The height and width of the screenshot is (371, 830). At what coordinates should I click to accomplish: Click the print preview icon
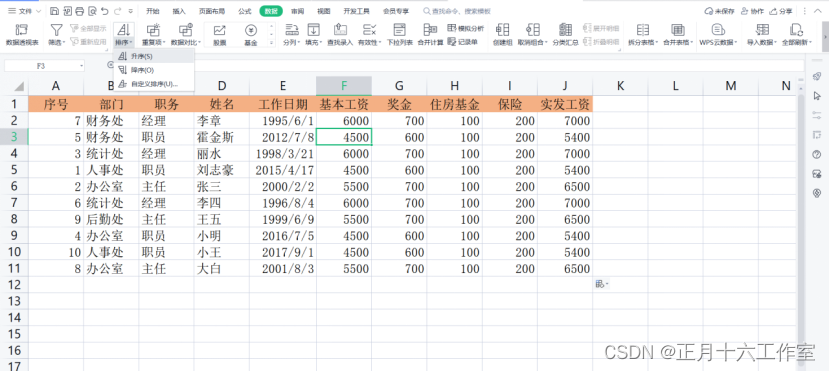(x=93, y=11)
